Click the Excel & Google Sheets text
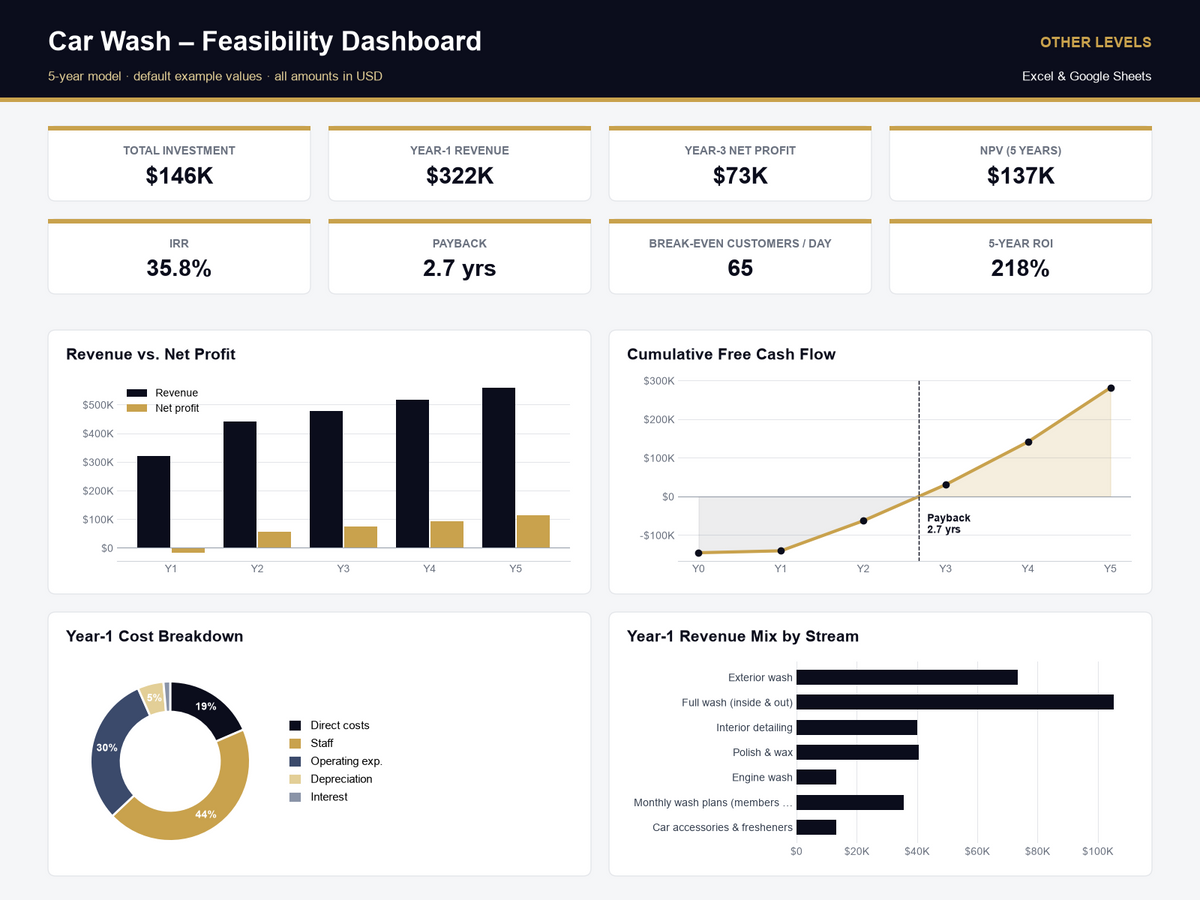This screenshot has height=900, width=1200. (x=1087, y=76)
